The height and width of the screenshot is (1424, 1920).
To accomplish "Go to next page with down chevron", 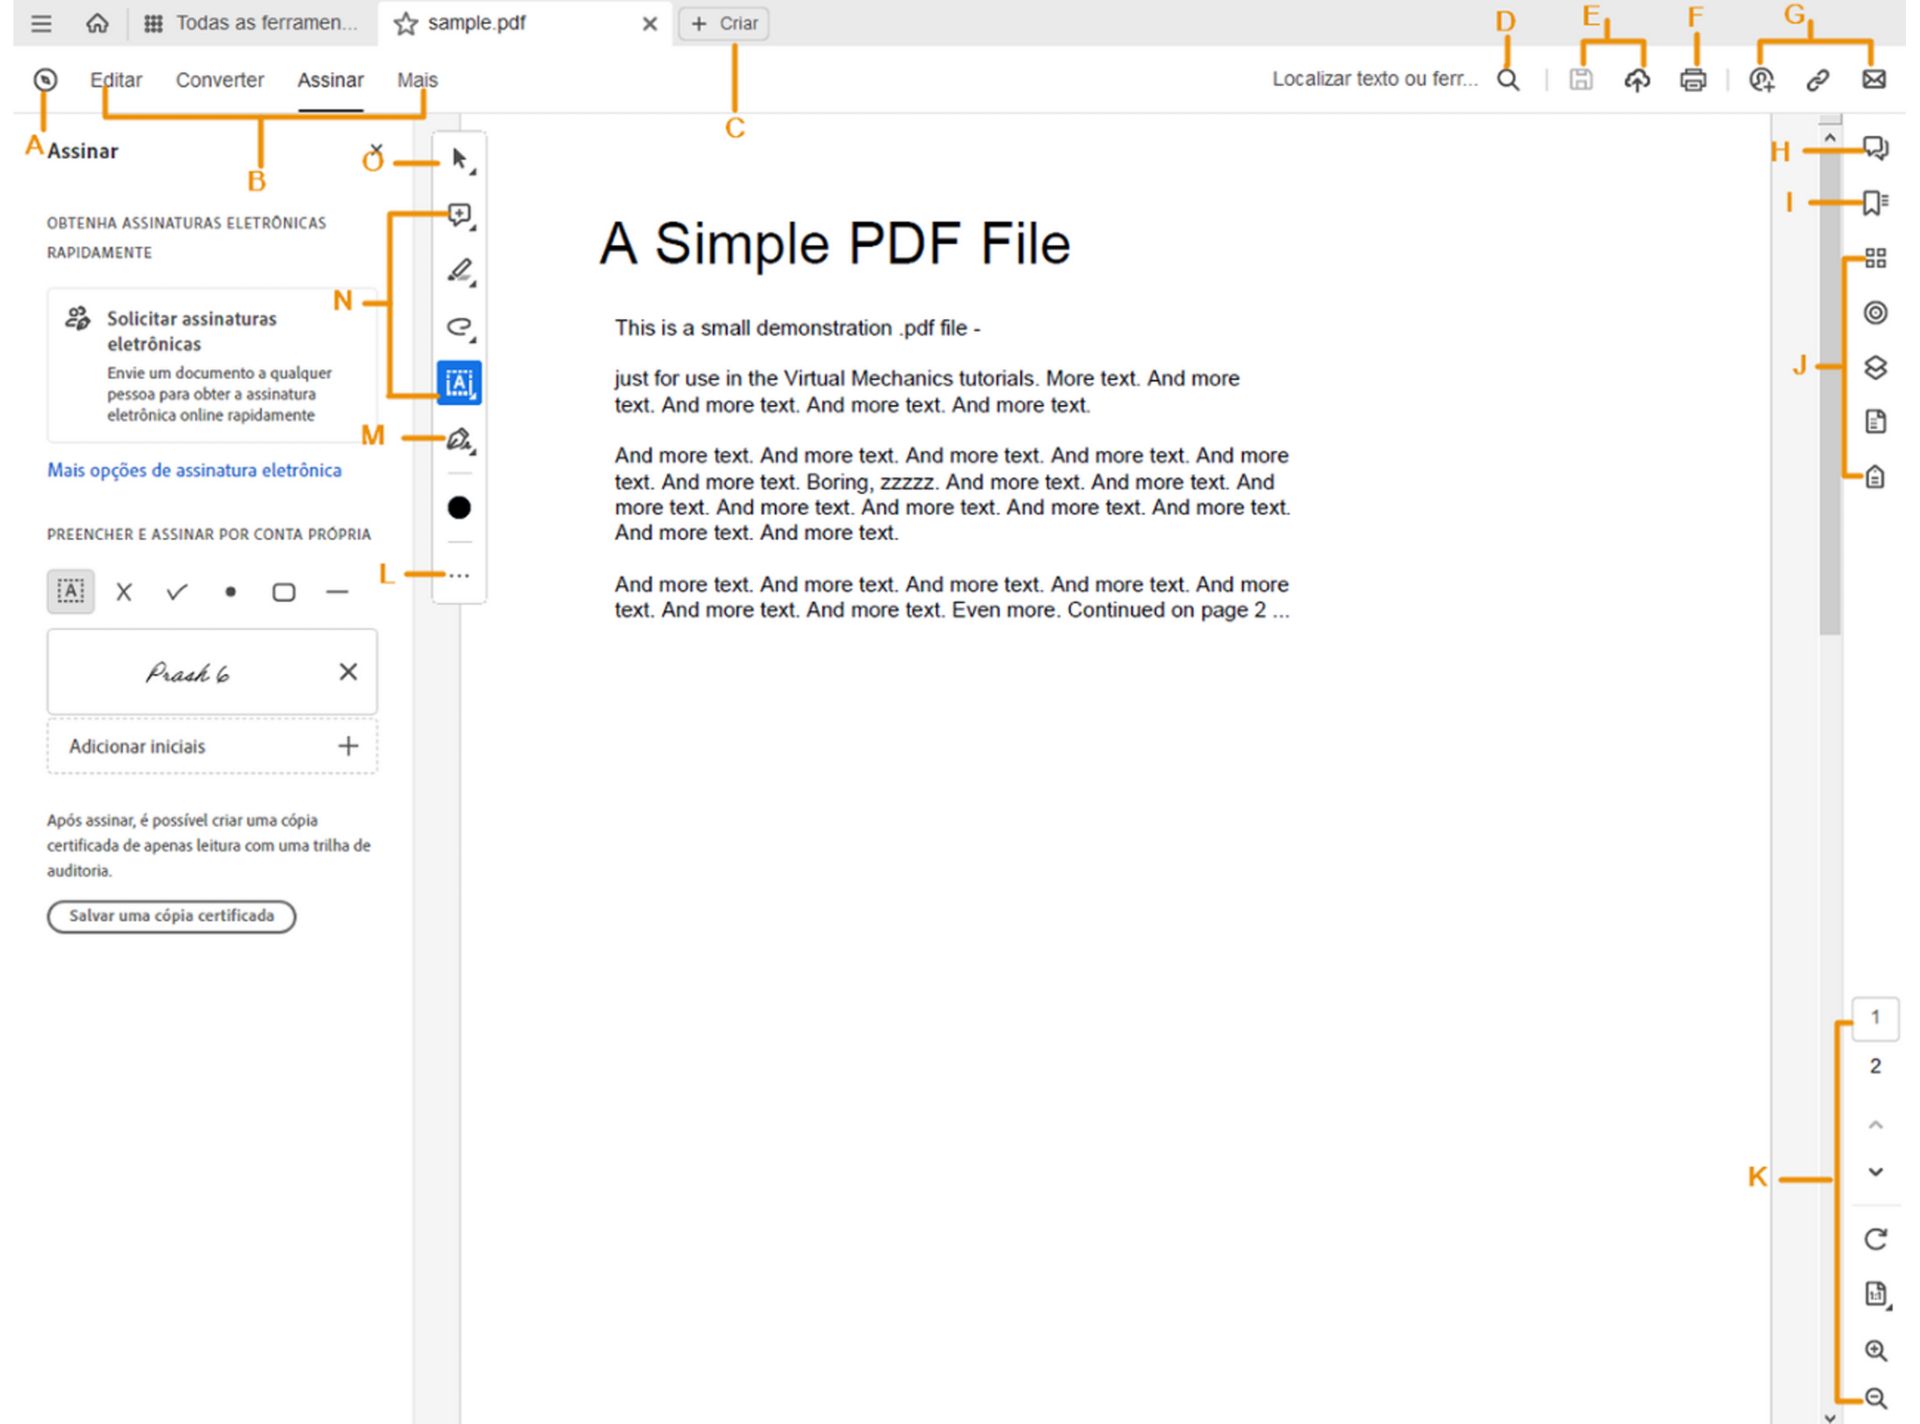I will (x=1875, y=1172).
